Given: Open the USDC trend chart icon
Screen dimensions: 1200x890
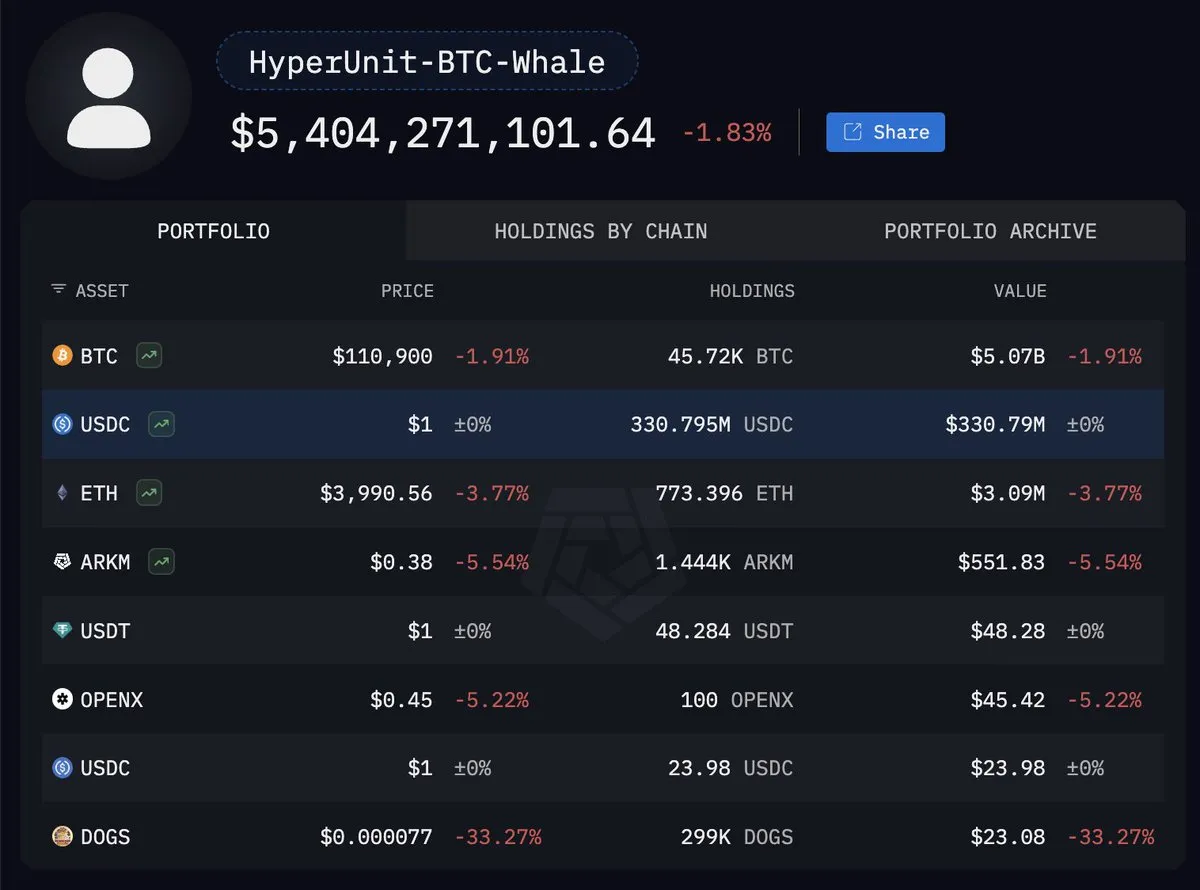Looking at the screenshot, I should point(161,424).
